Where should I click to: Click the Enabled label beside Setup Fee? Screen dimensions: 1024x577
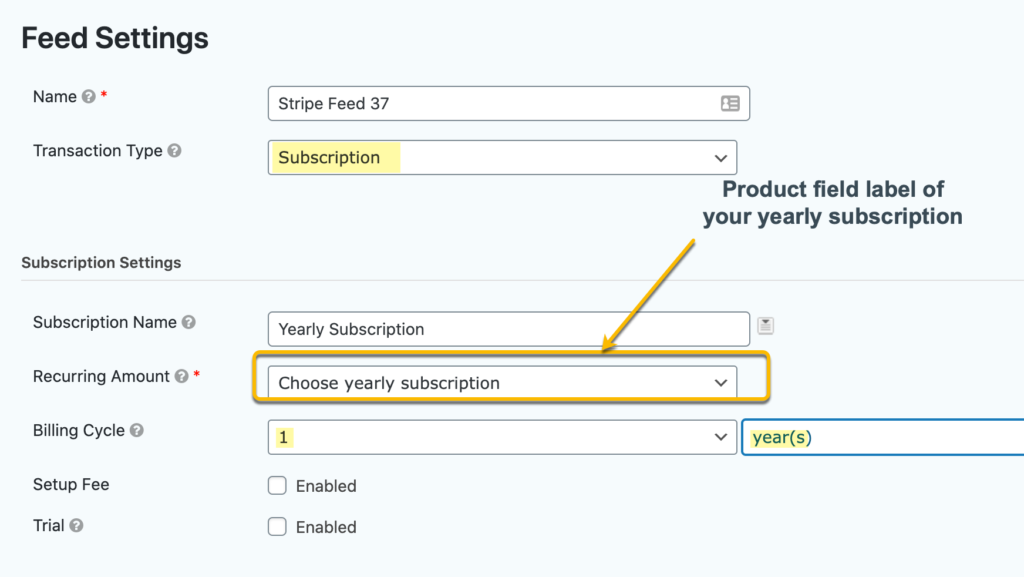326,486
